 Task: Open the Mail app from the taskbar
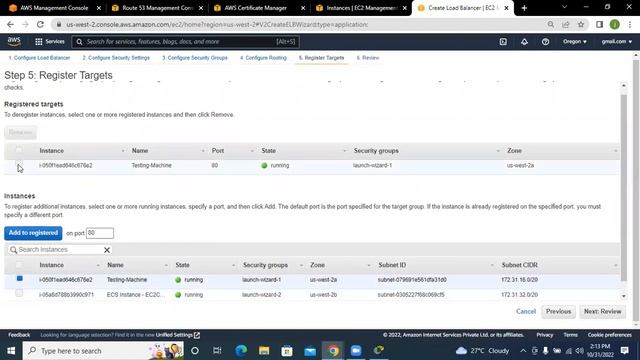click(310, 351)
